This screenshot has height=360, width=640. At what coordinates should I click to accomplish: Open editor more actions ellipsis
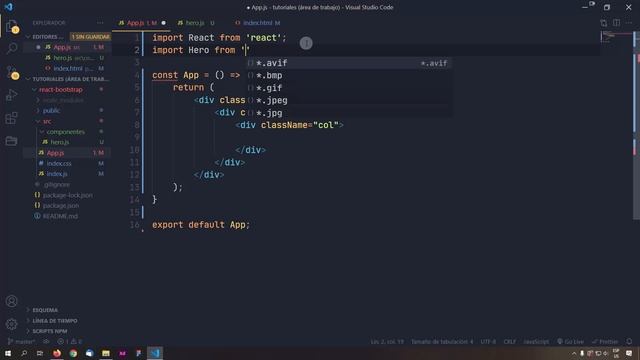coord(629,23)
